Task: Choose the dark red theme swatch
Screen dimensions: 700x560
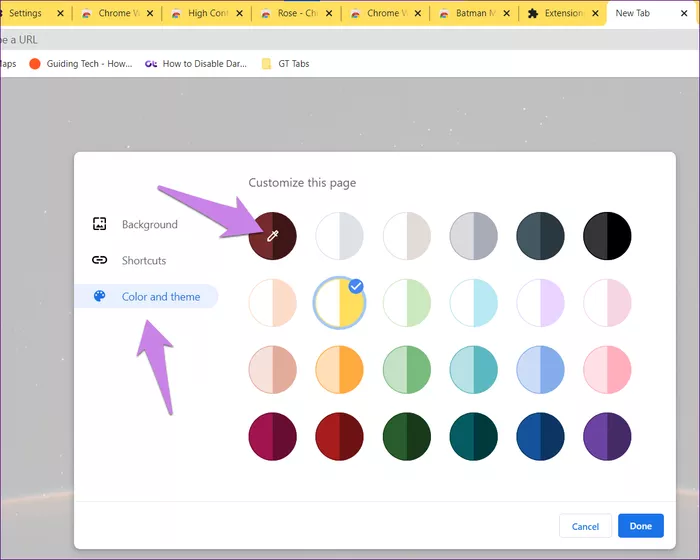Action: pos(339,436)
